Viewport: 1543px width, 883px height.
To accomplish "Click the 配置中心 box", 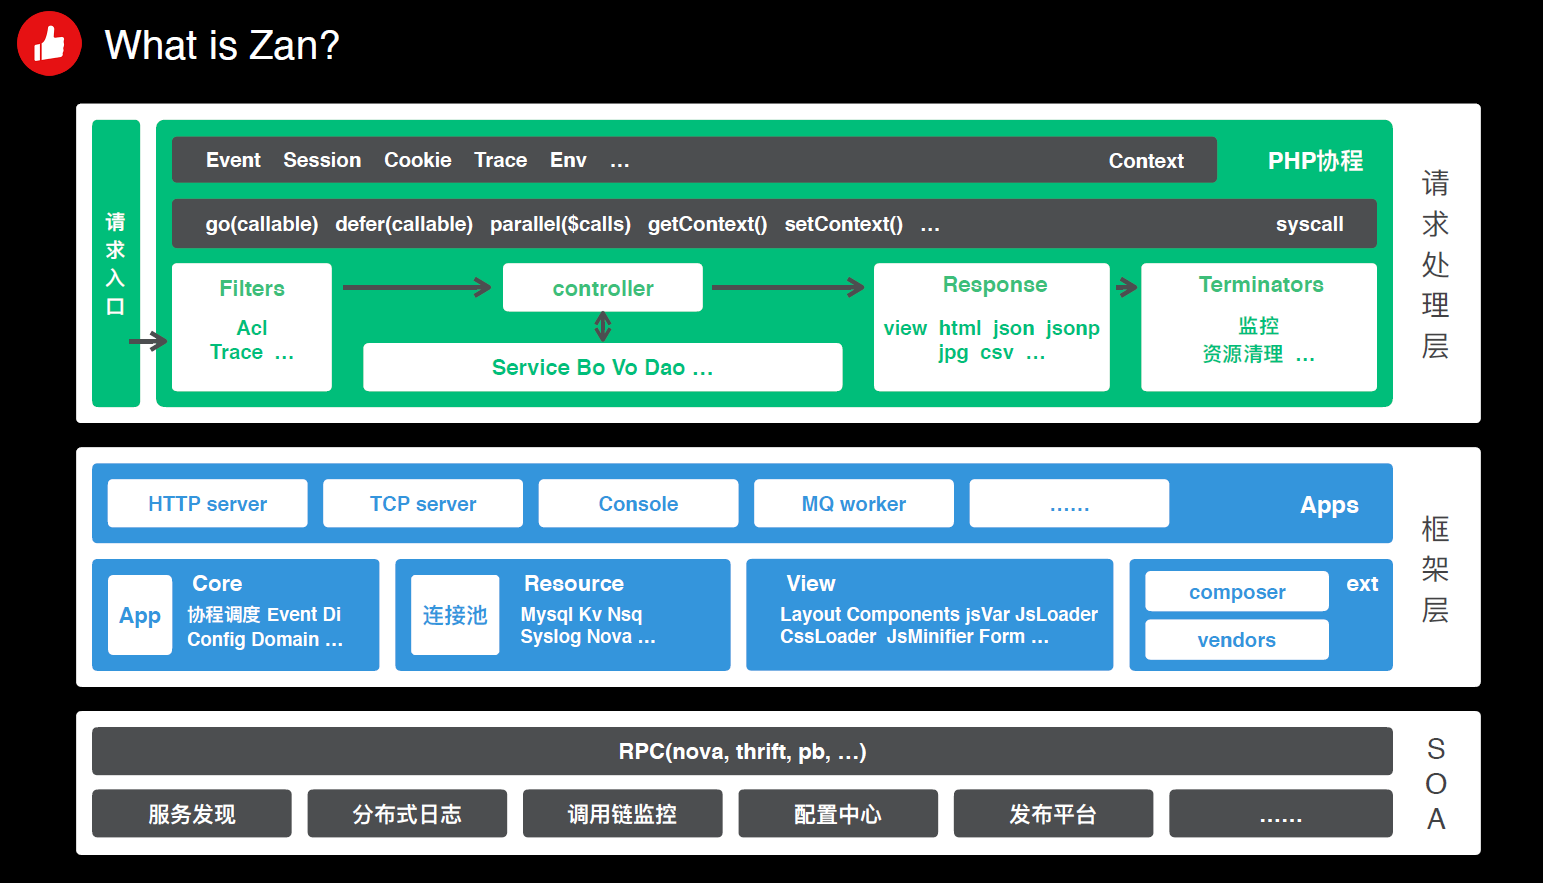I will (x=838, y=814).
